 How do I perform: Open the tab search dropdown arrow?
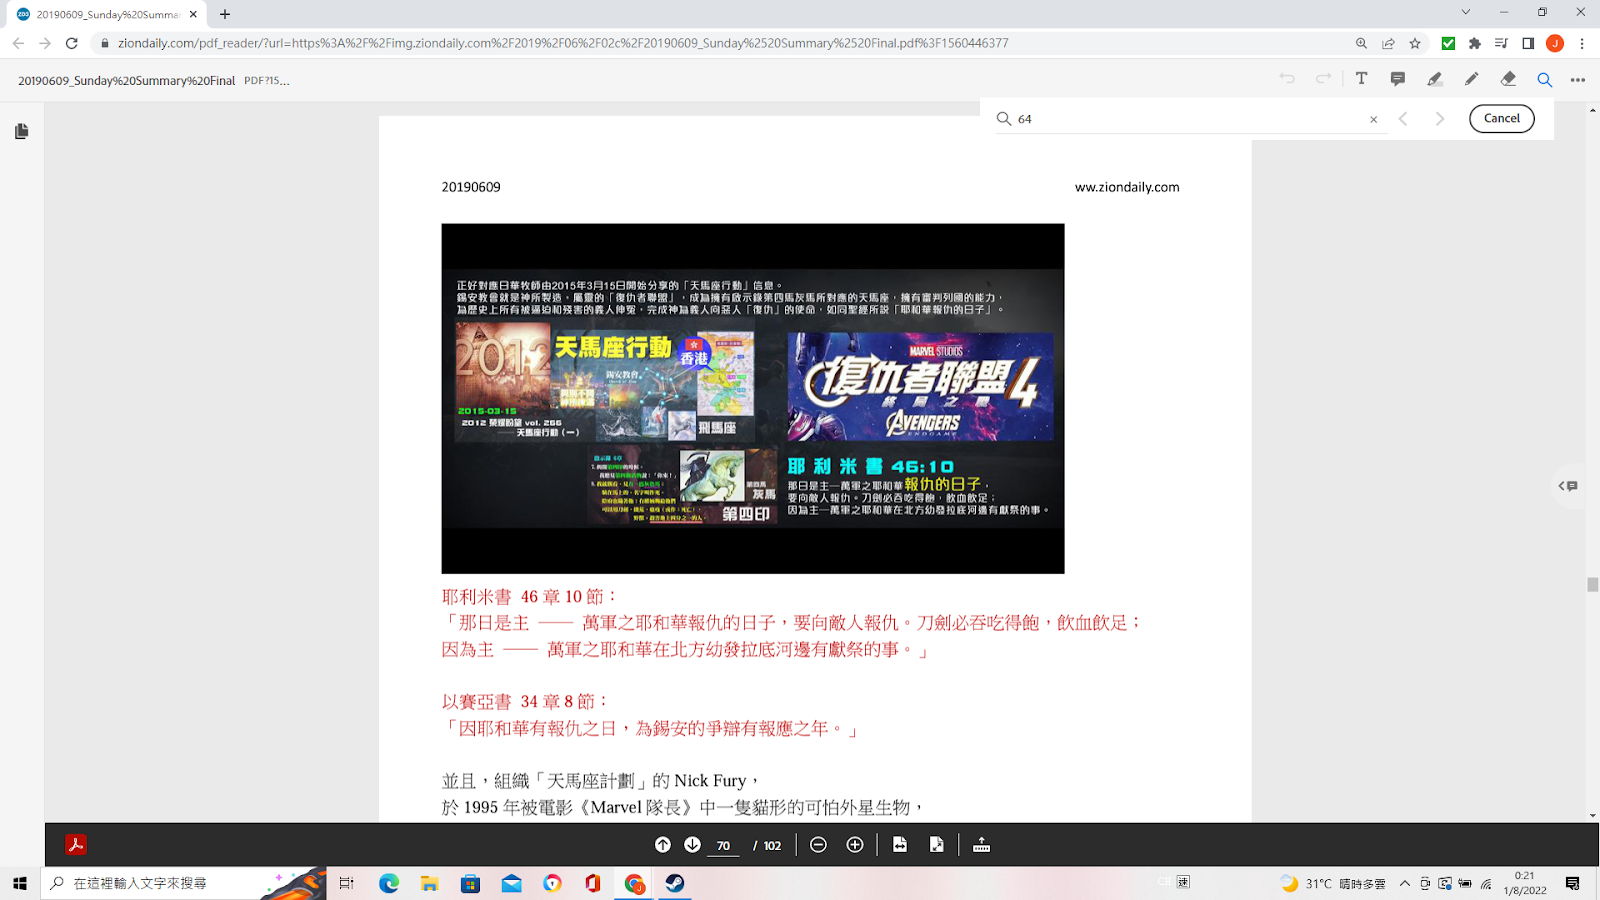1466,12
